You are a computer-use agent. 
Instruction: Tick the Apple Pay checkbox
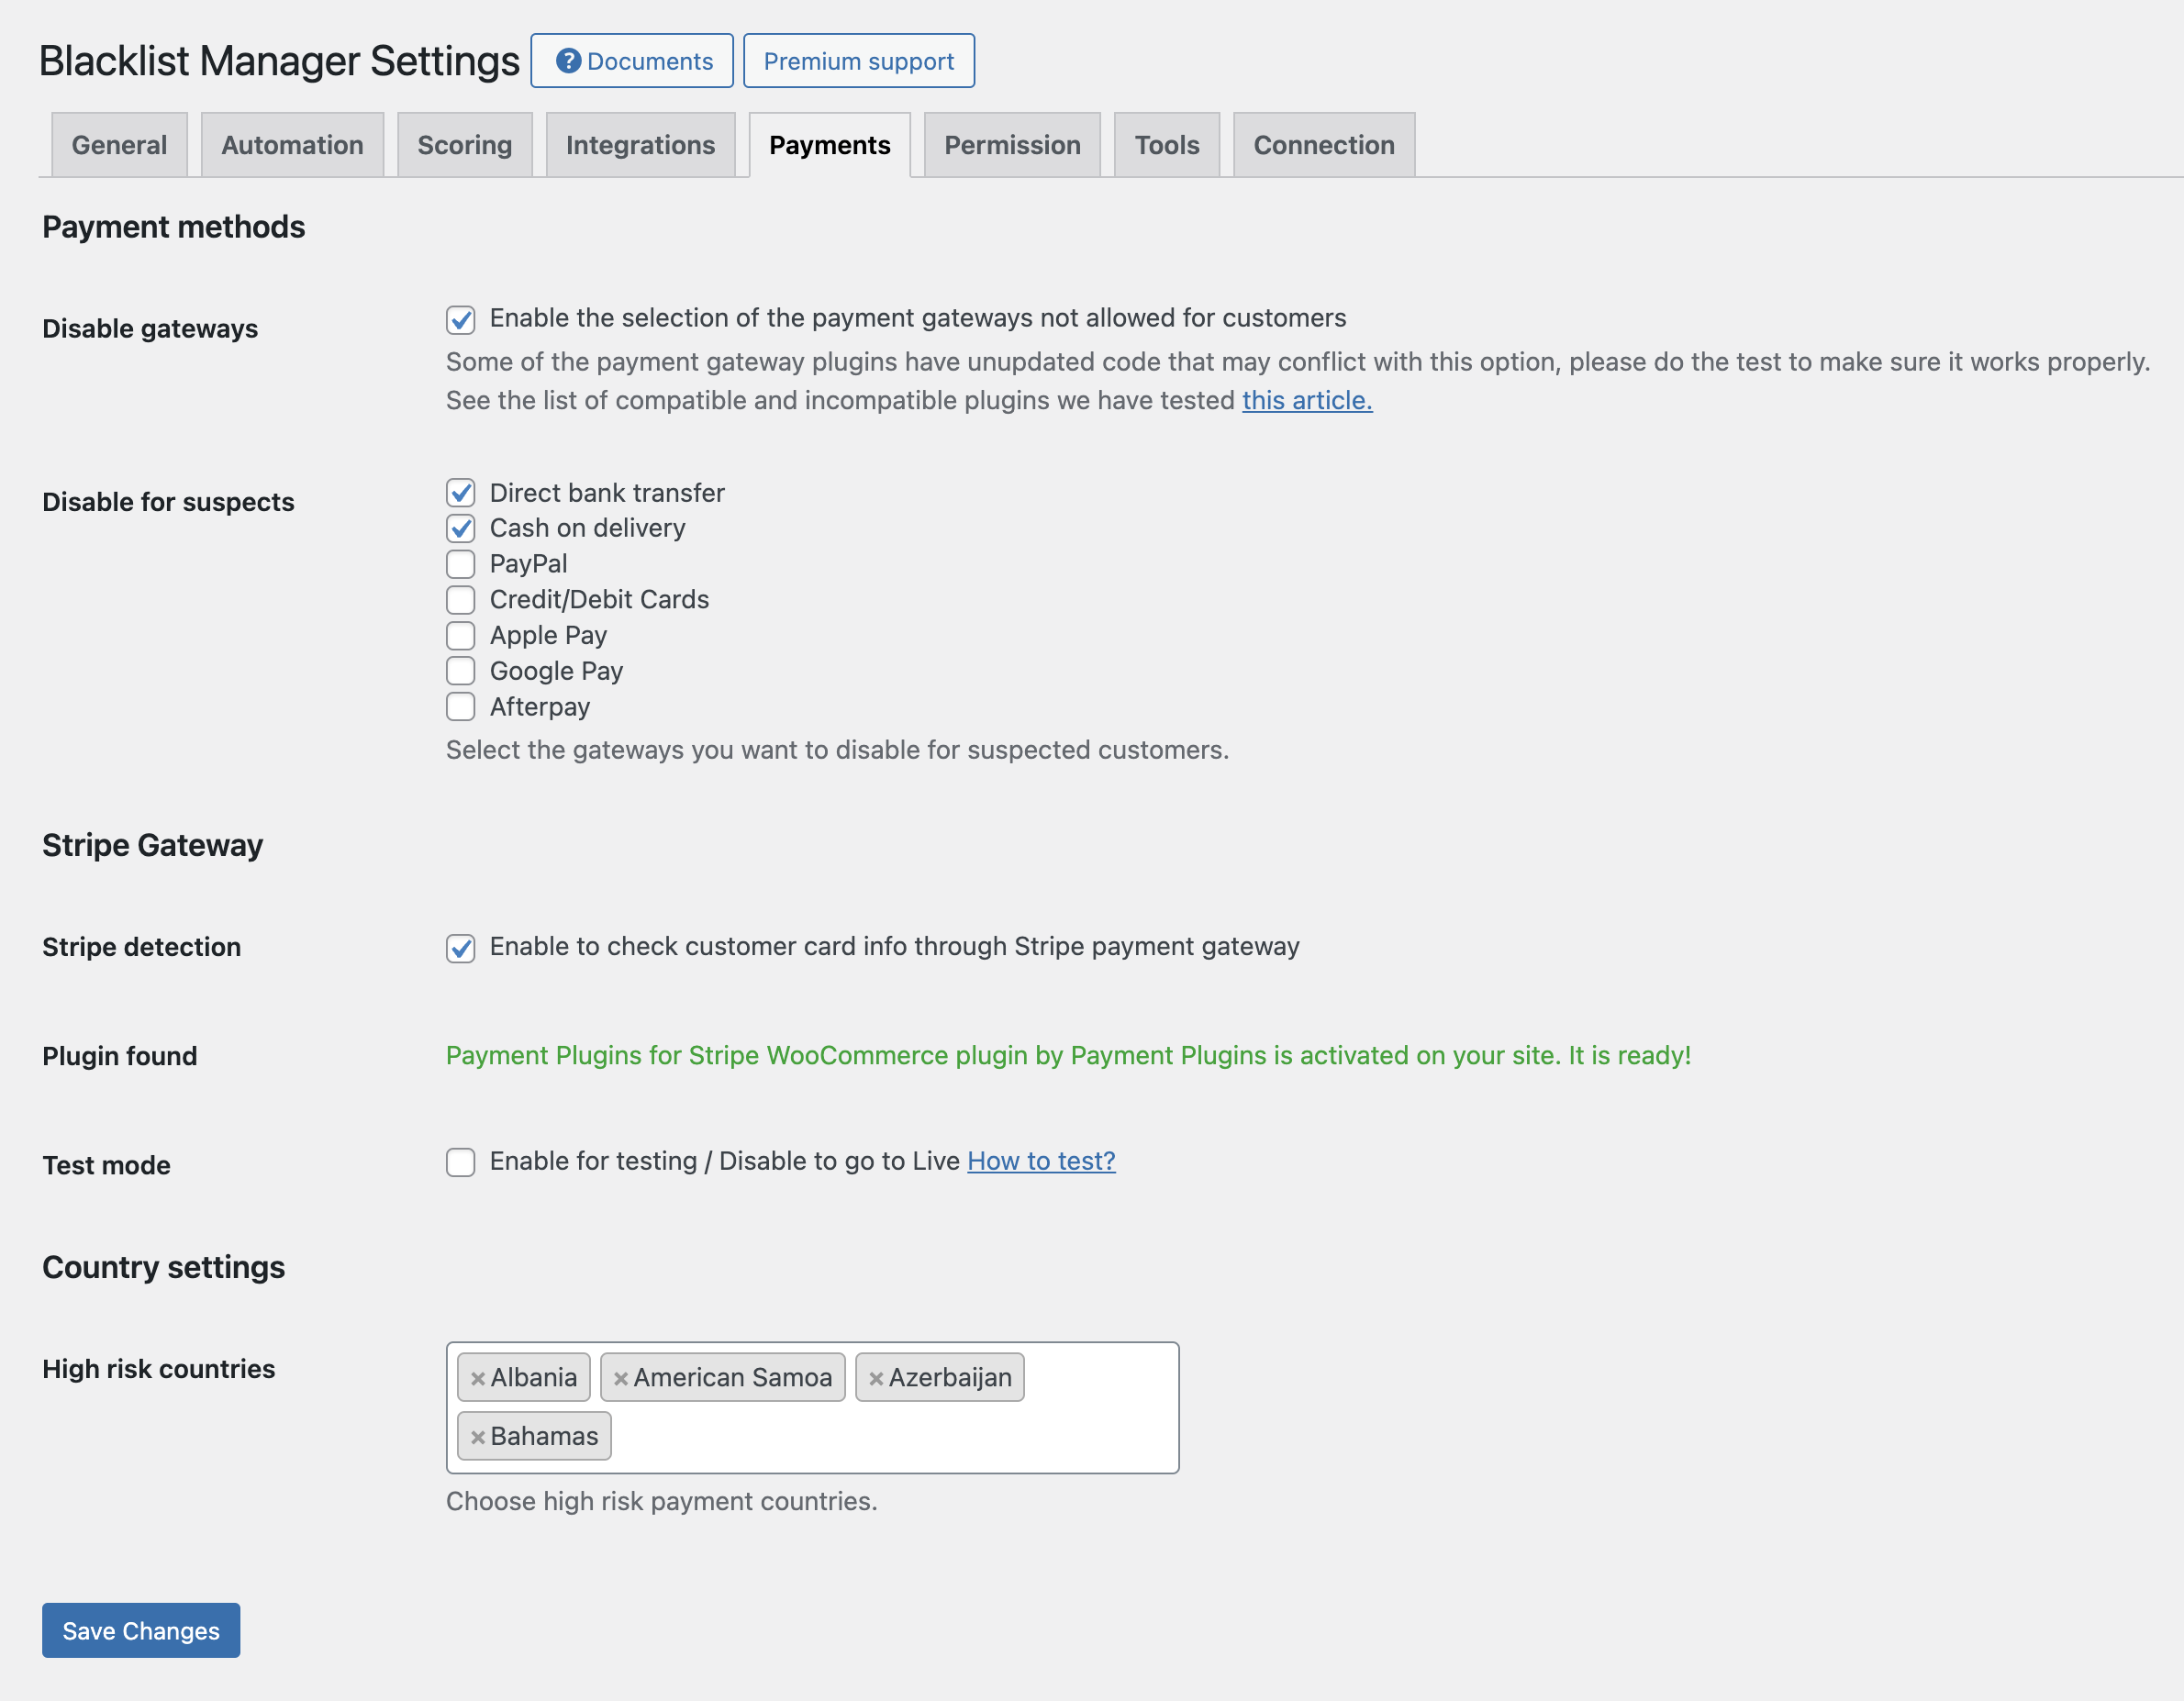coord(460,636)
